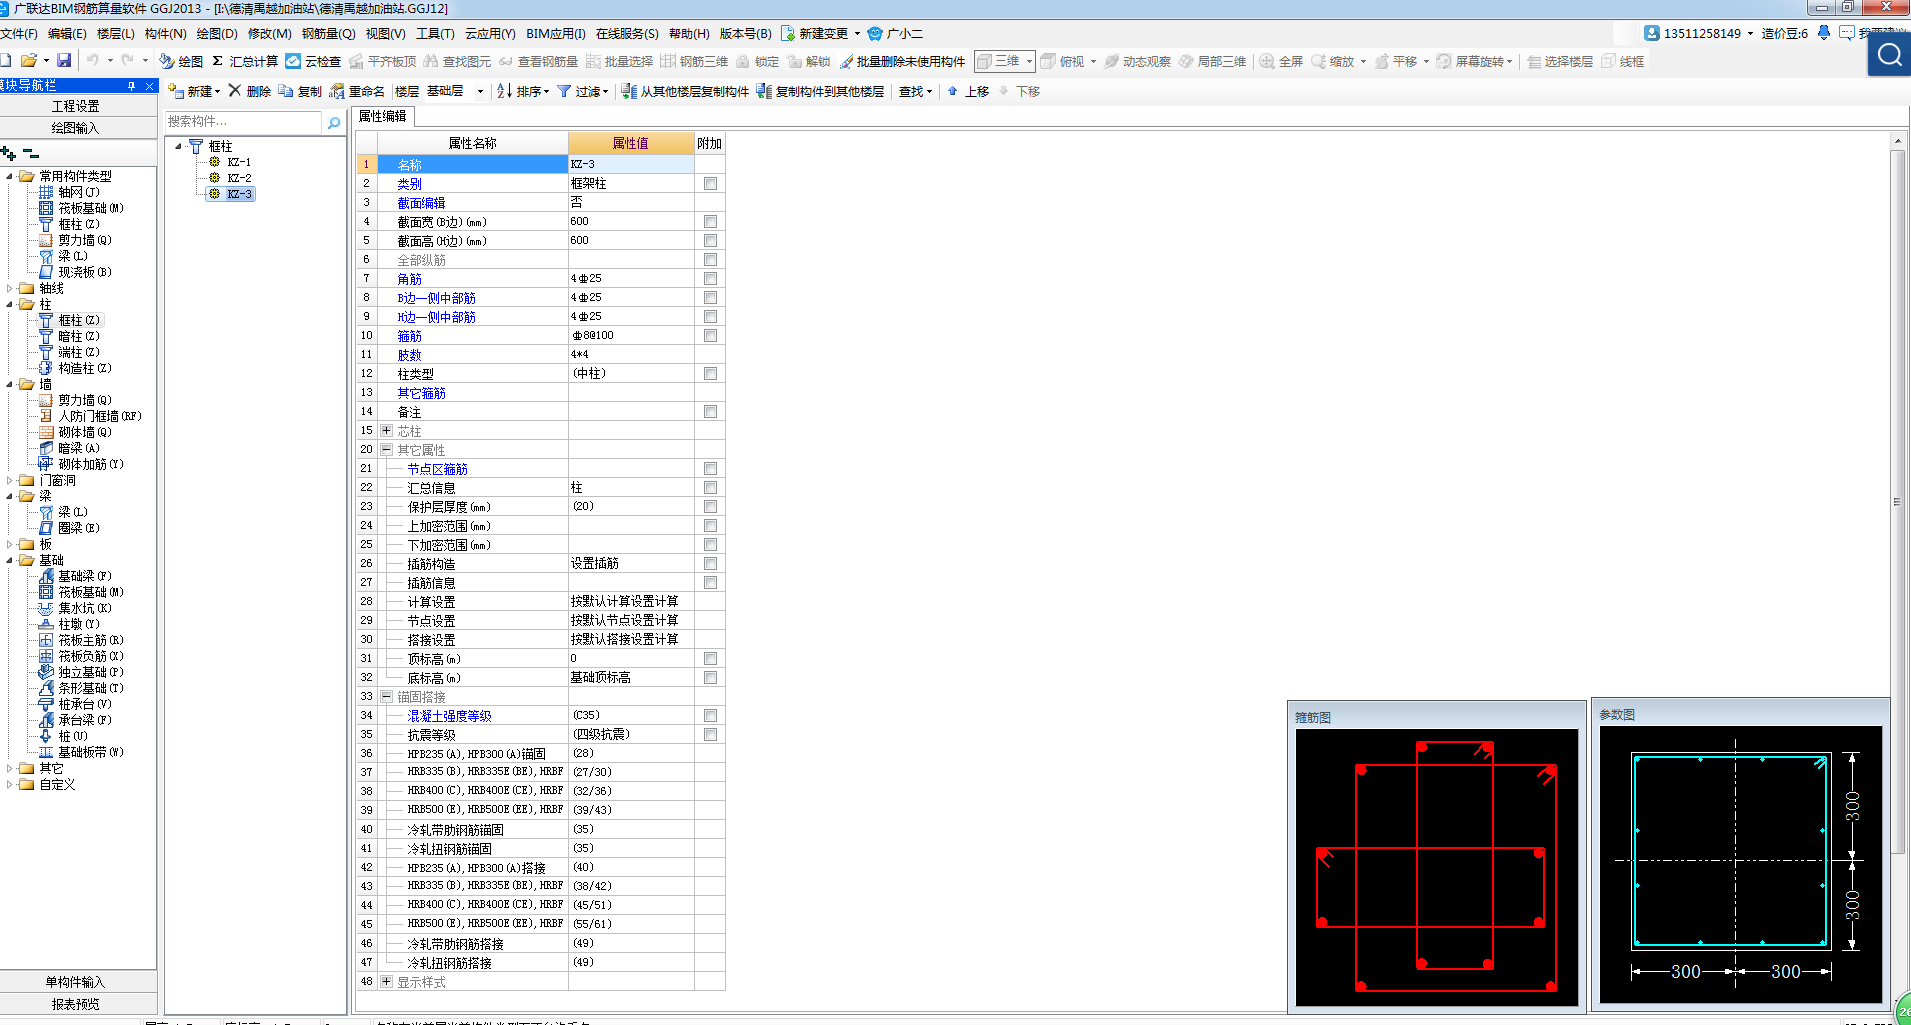Click the 截面编辑 property link
Screen dimensions: 1911x1025
pos(421,203)
